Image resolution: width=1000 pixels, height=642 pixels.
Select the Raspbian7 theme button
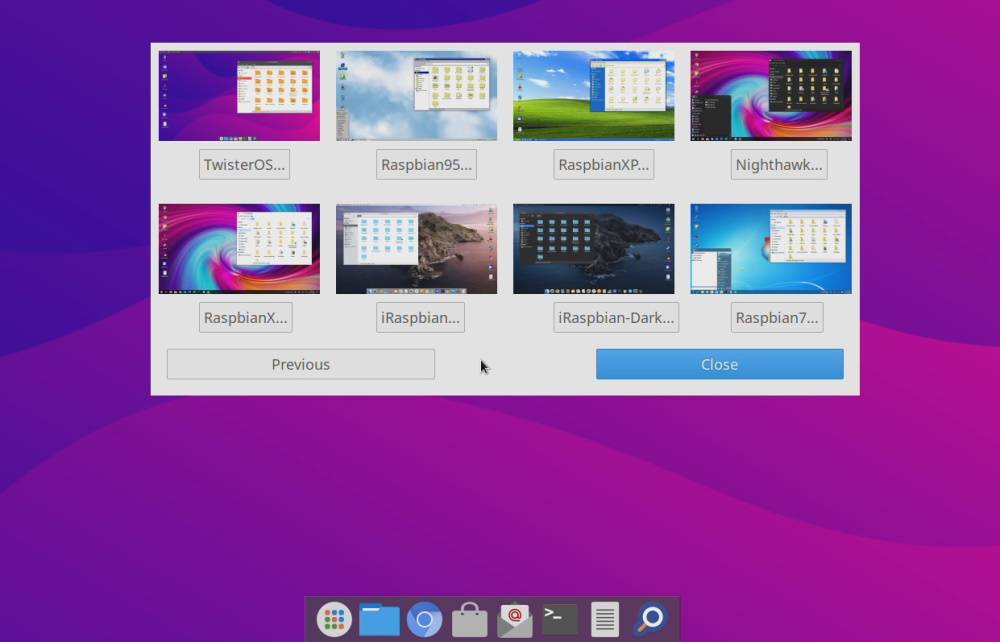pyautogui.click(x=777, y=317)
